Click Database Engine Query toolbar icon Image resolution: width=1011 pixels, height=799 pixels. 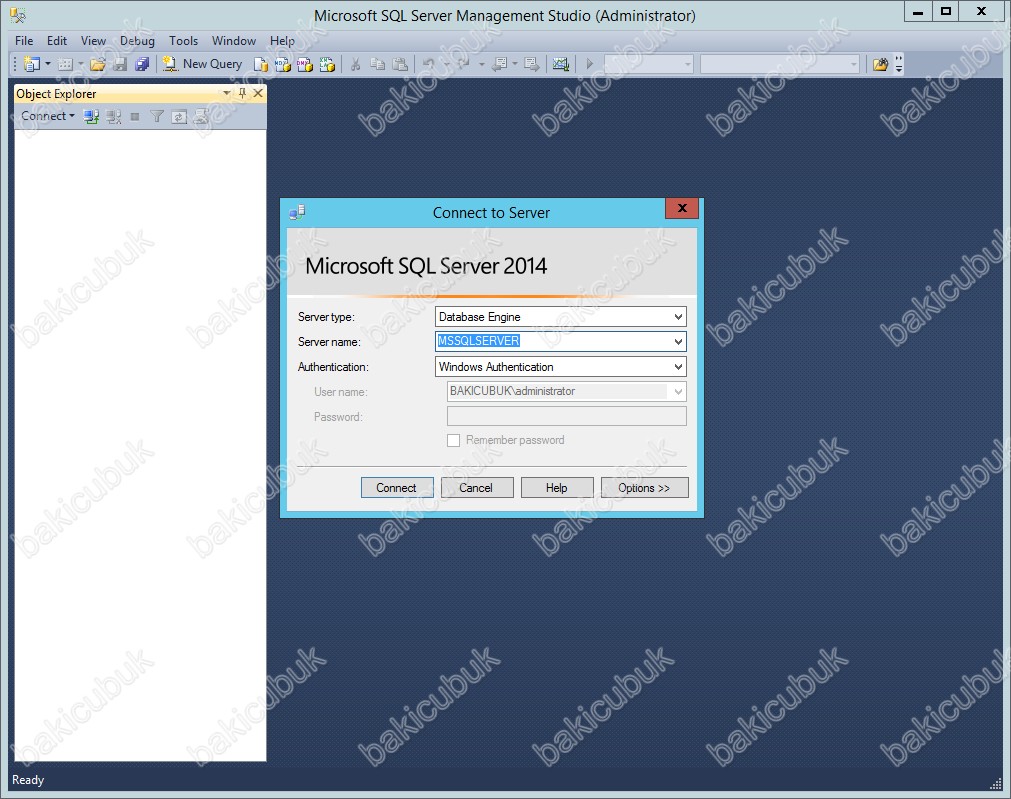[x=260, y=64]
